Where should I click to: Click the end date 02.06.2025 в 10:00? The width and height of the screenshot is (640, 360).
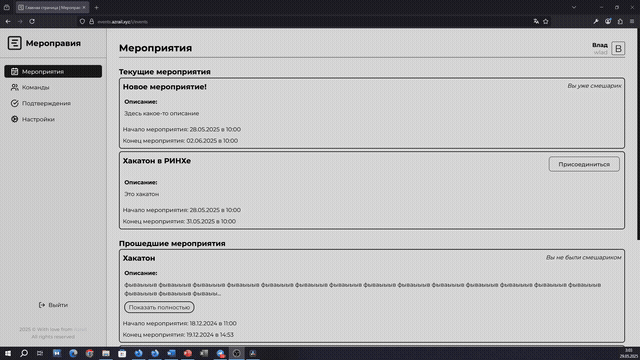point(212,140)
